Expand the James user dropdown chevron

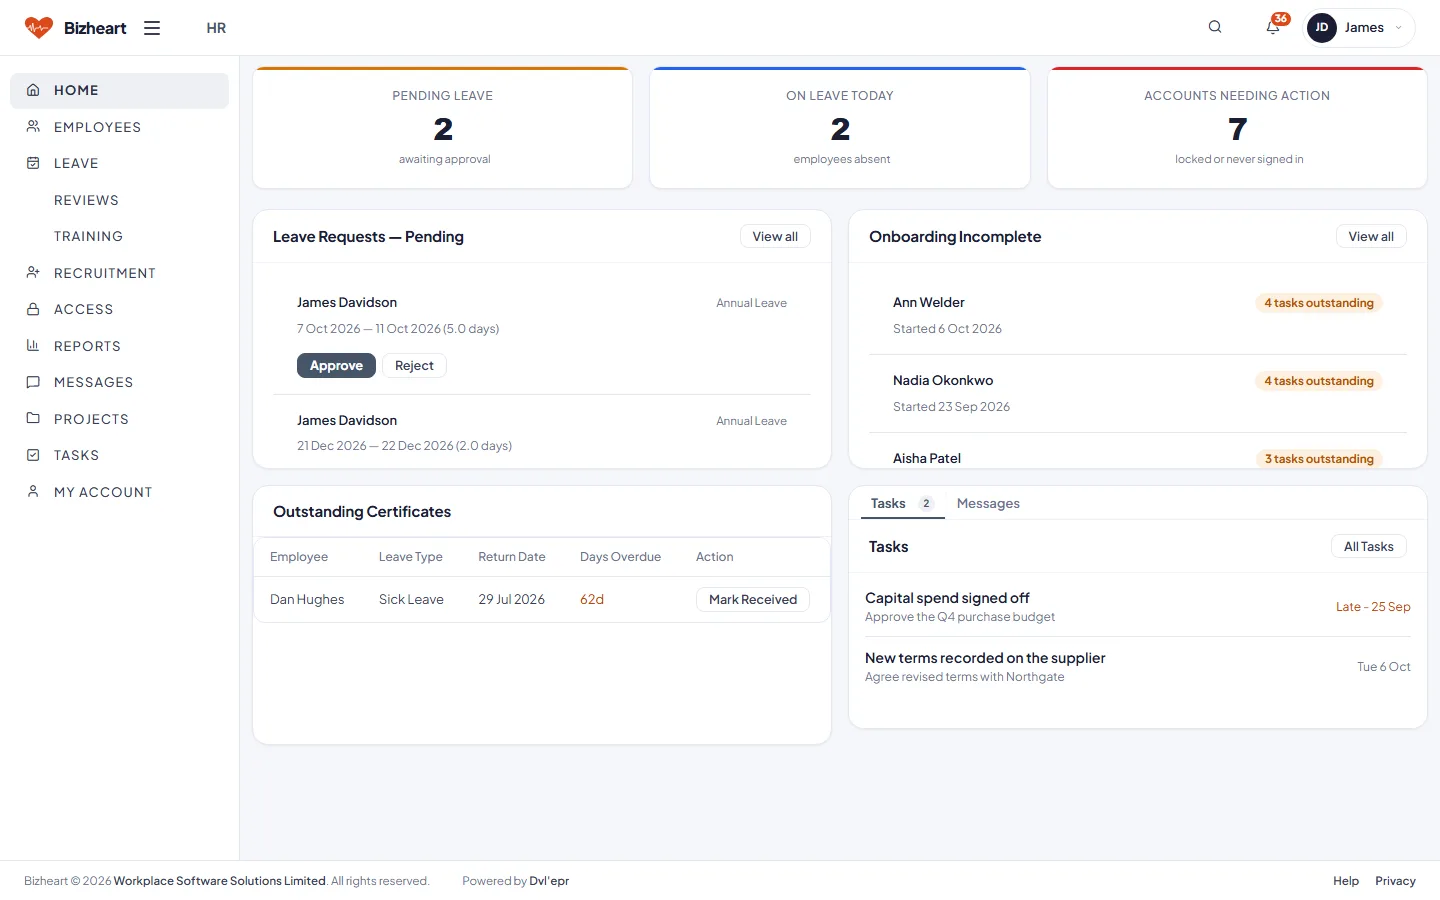[x=1398, y=28]
